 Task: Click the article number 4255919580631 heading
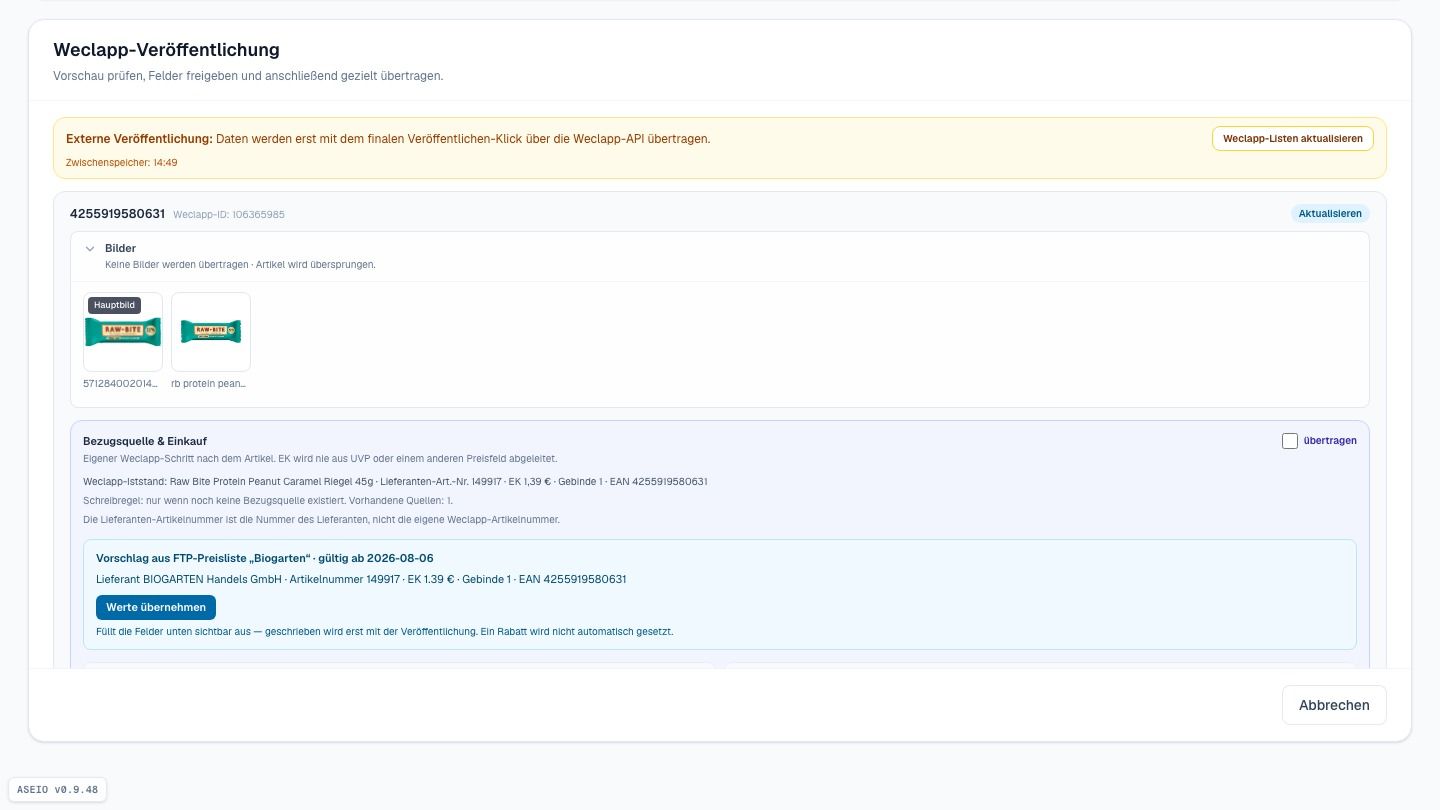pos(117,214)
